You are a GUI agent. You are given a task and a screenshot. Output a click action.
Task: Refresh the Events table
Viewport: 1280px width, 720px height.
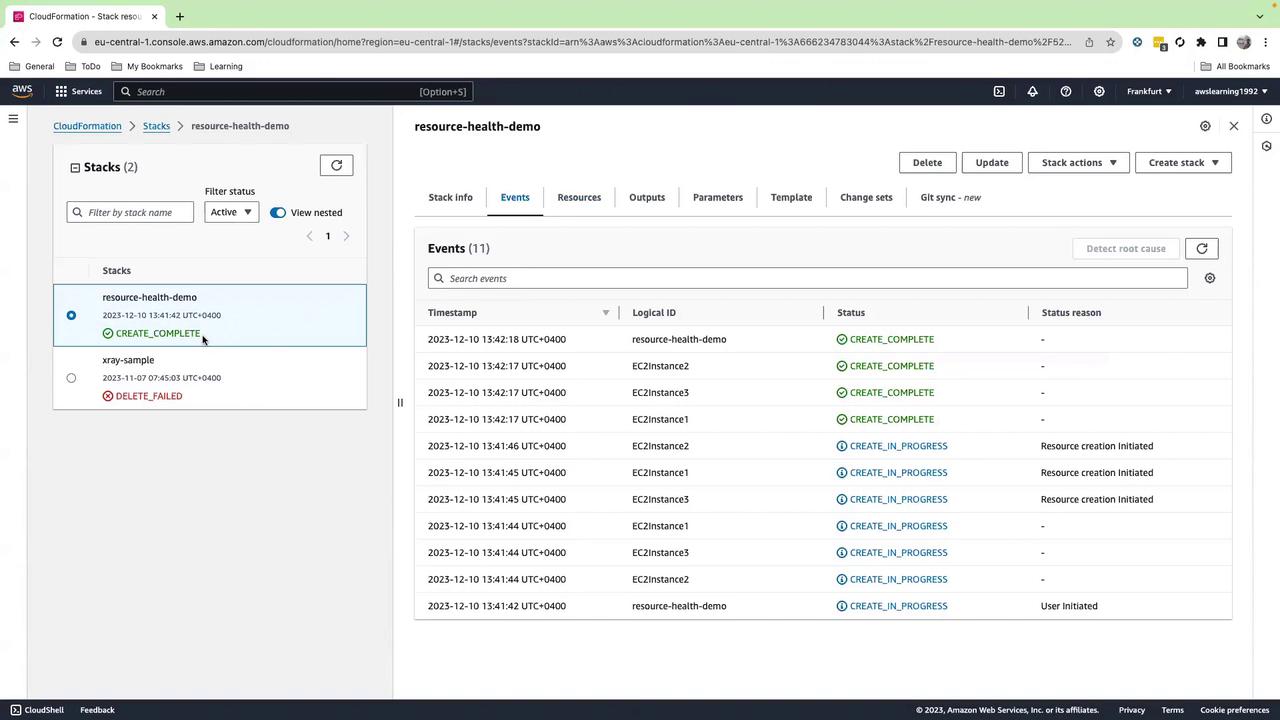tap(1202, 249)
